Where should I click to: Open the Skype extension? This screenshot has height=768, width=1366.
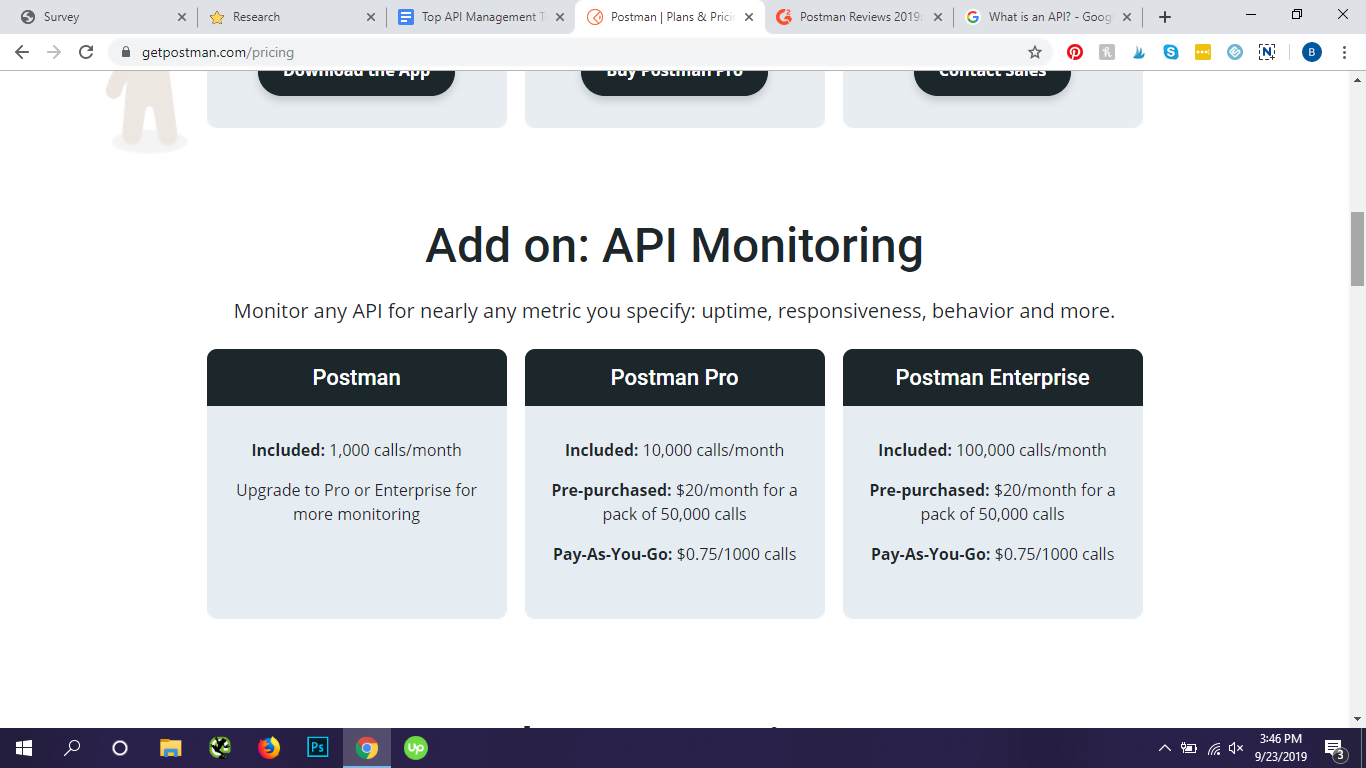point(1171,52)
